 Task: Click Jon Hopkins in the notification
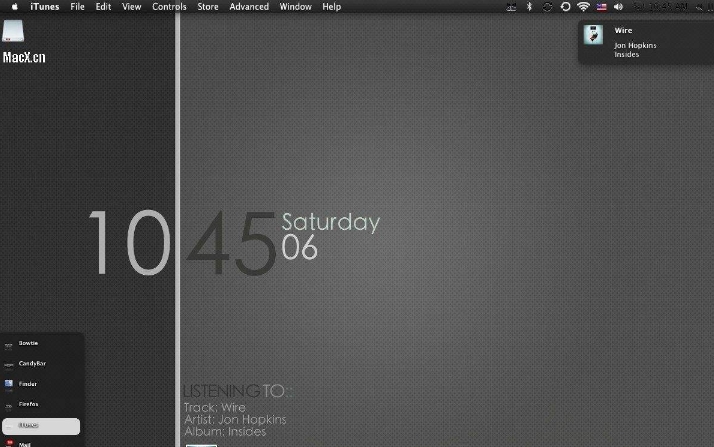pos(635,46)
